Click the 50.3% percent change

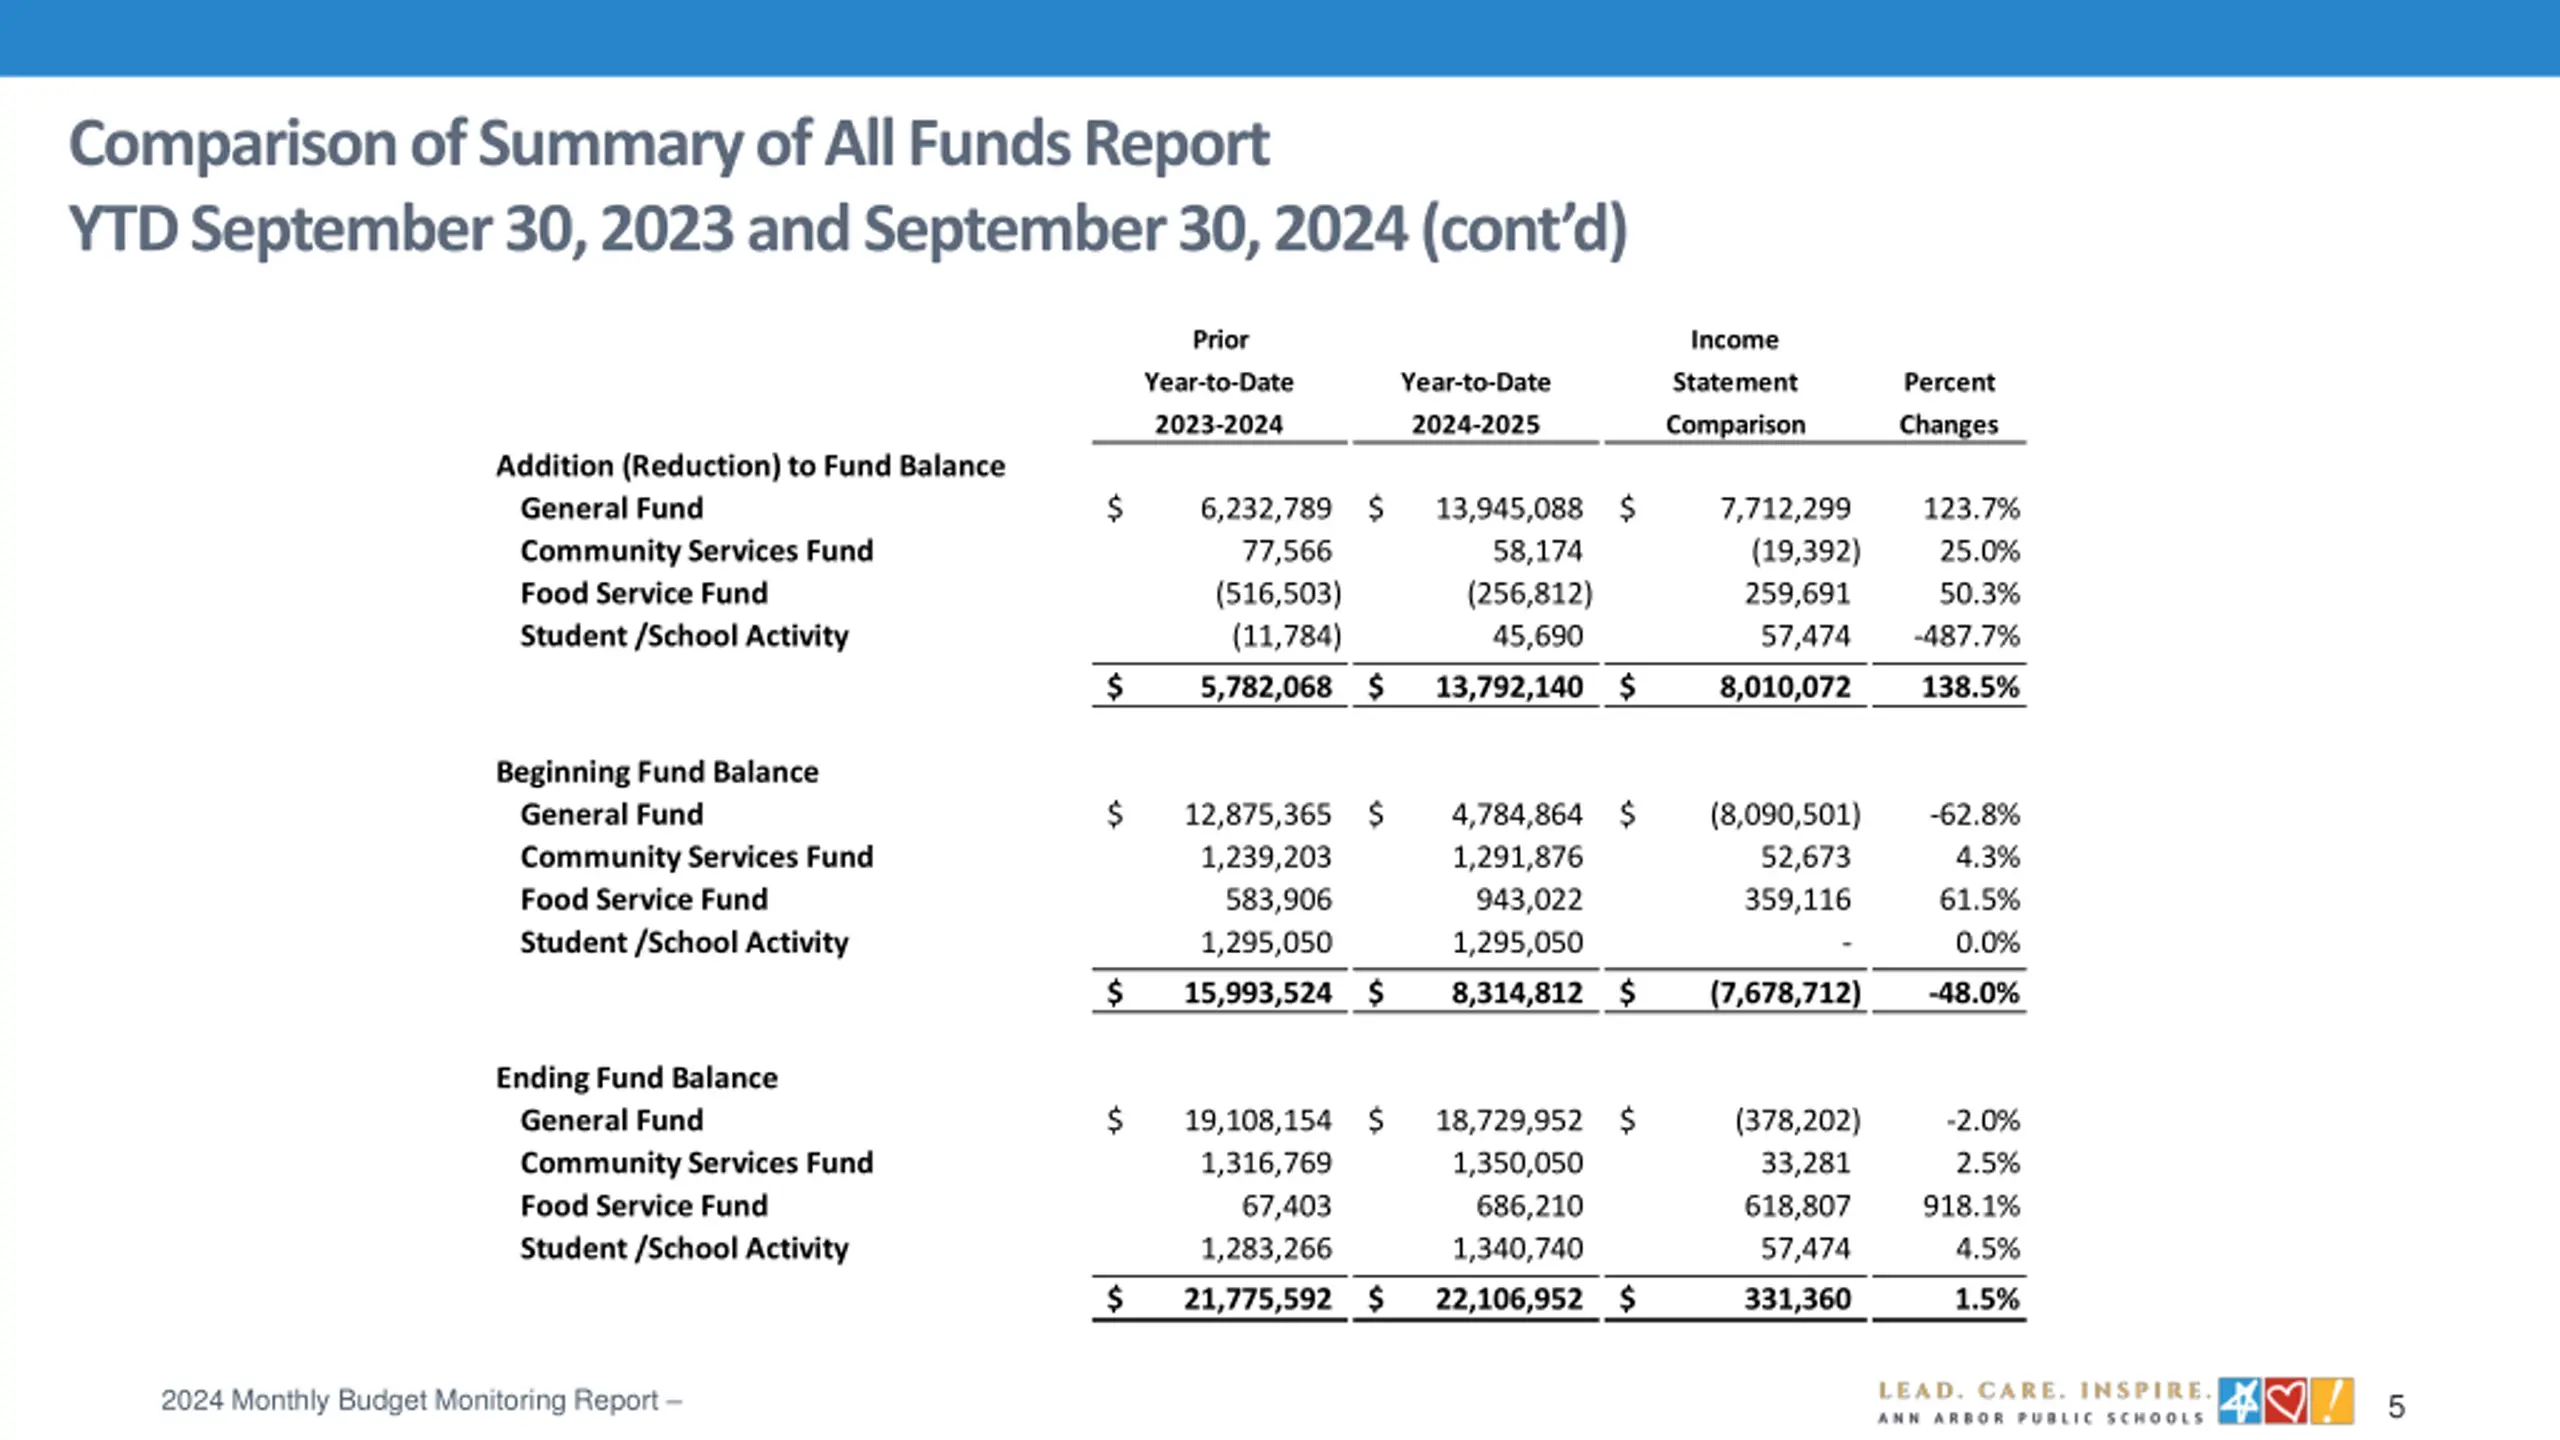[x=1979, y=594]
